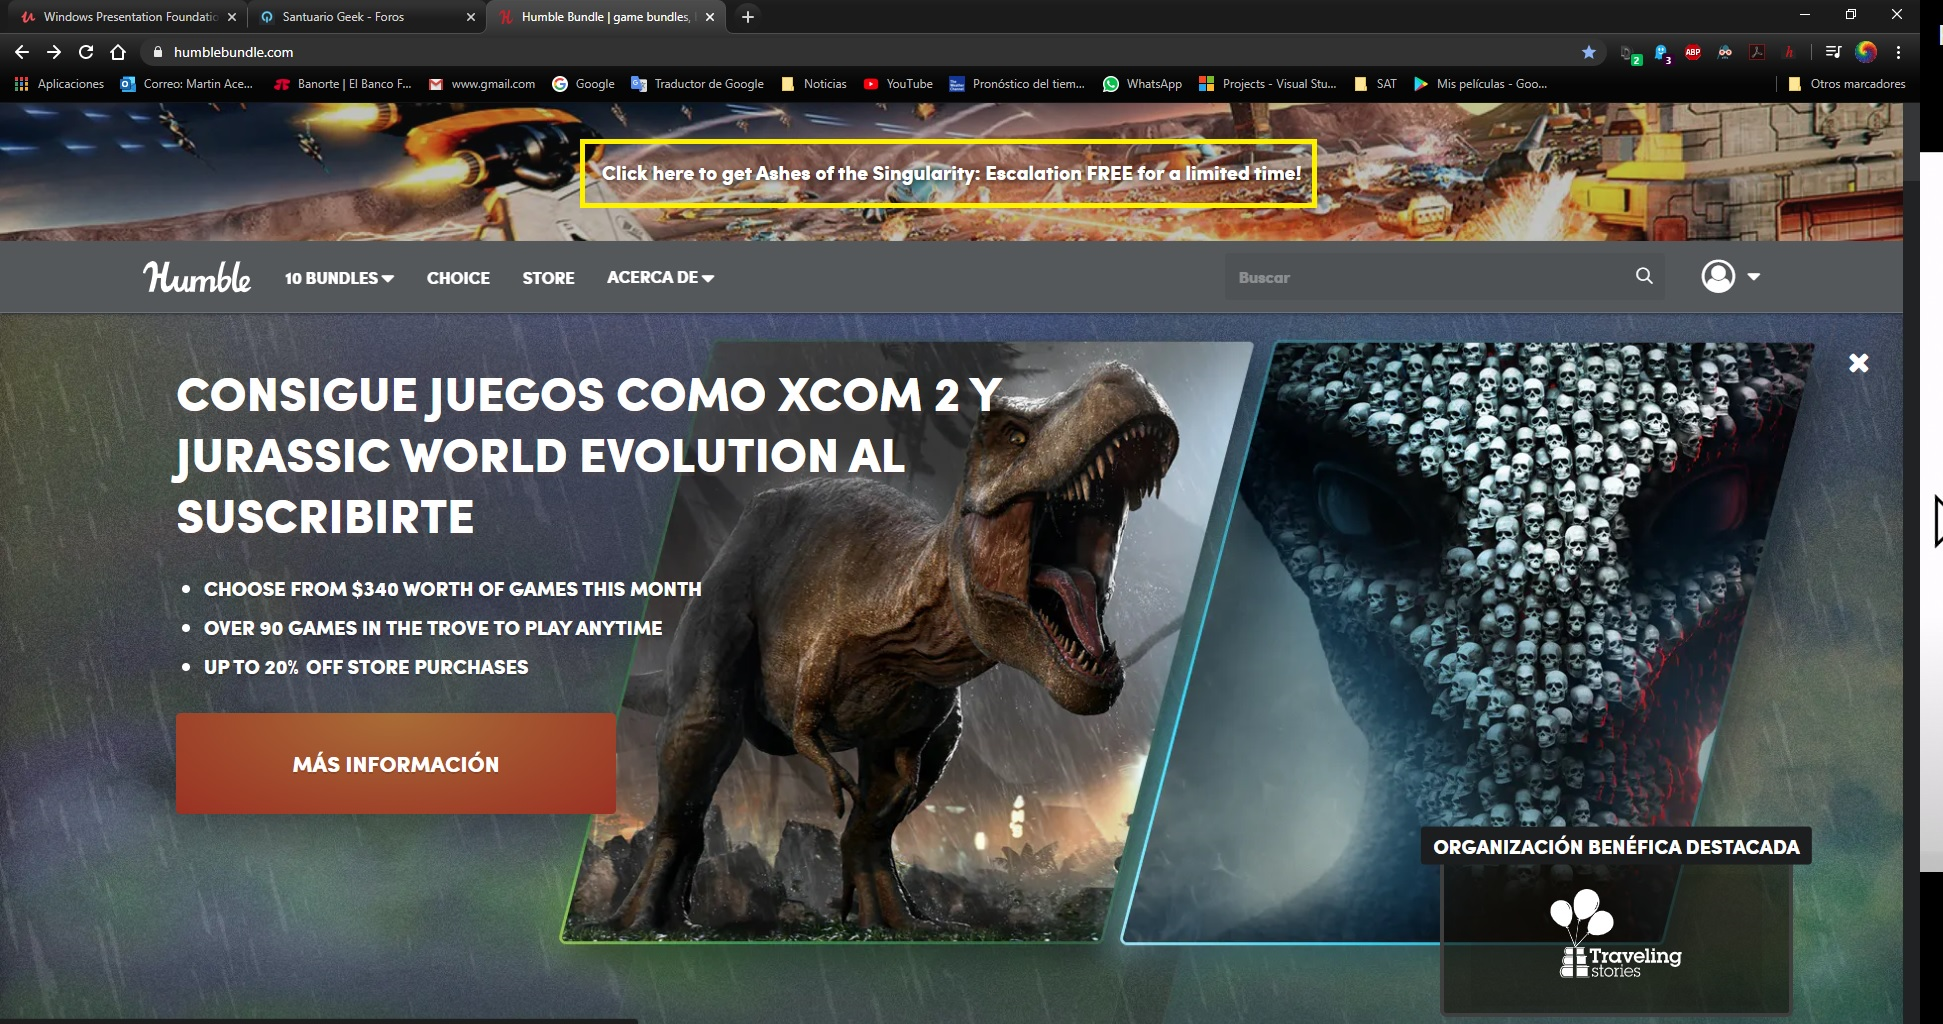
Task: Open the user account dropdown
Action: coord(1730,276)
